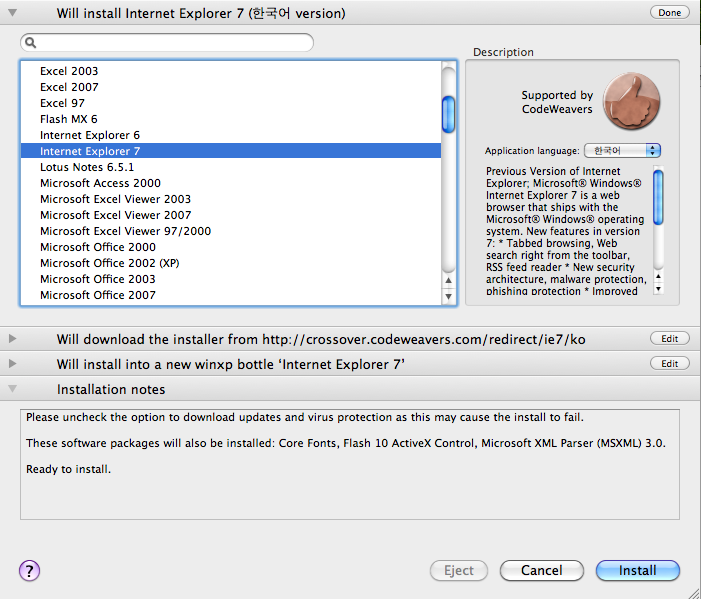
Task: Select 'Microsoft Excel Viewer 2003'
Action: pos(231,199)
